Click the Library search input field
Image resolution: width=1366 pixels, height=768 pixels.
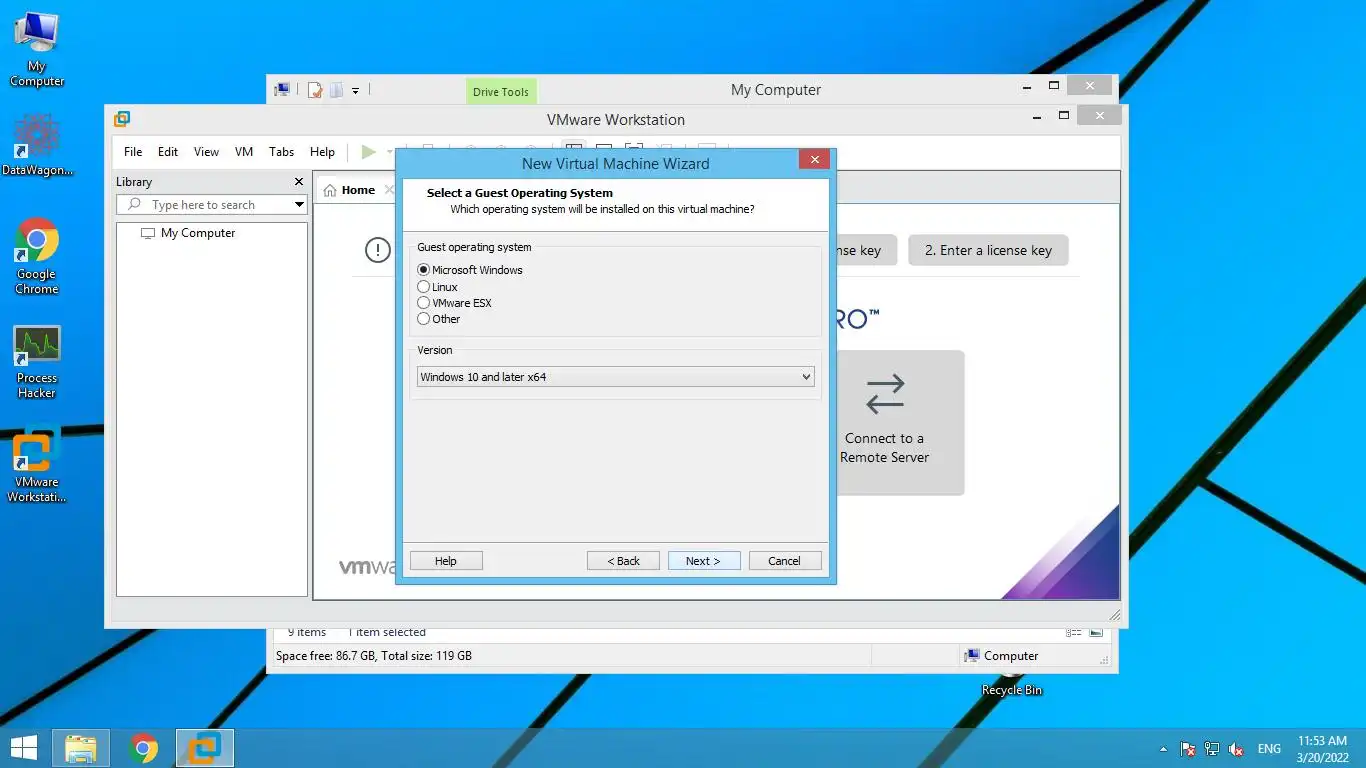212,205
